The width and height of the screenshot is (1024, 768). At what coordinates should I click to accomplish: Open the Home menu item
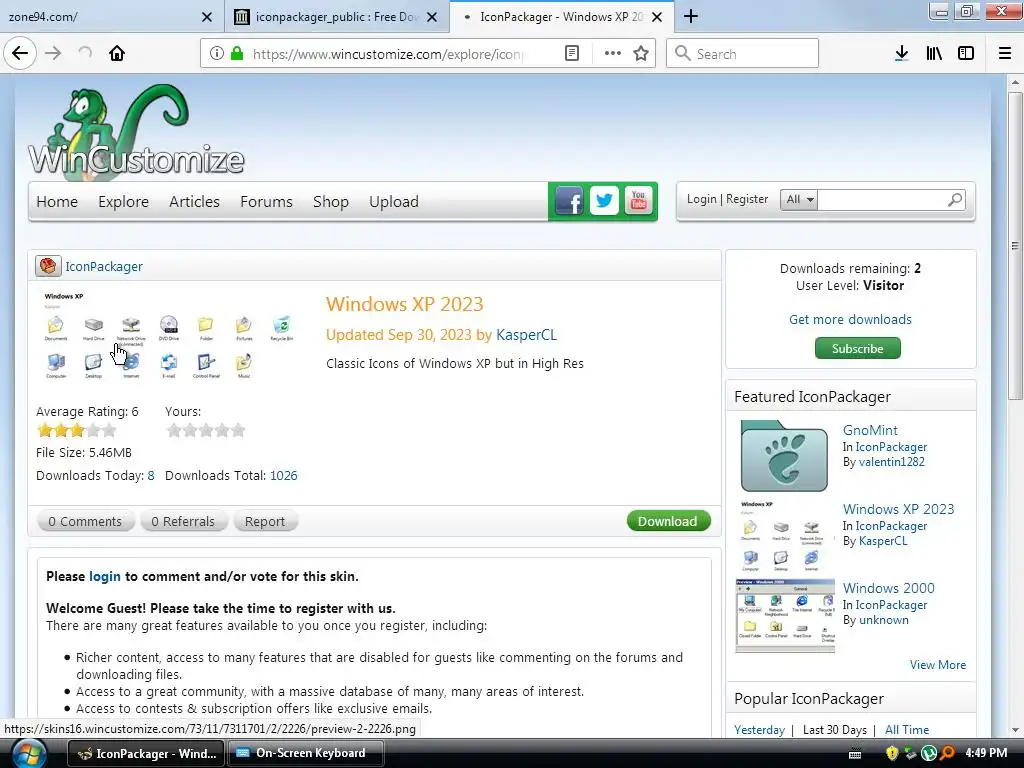[x=57, y=202]
